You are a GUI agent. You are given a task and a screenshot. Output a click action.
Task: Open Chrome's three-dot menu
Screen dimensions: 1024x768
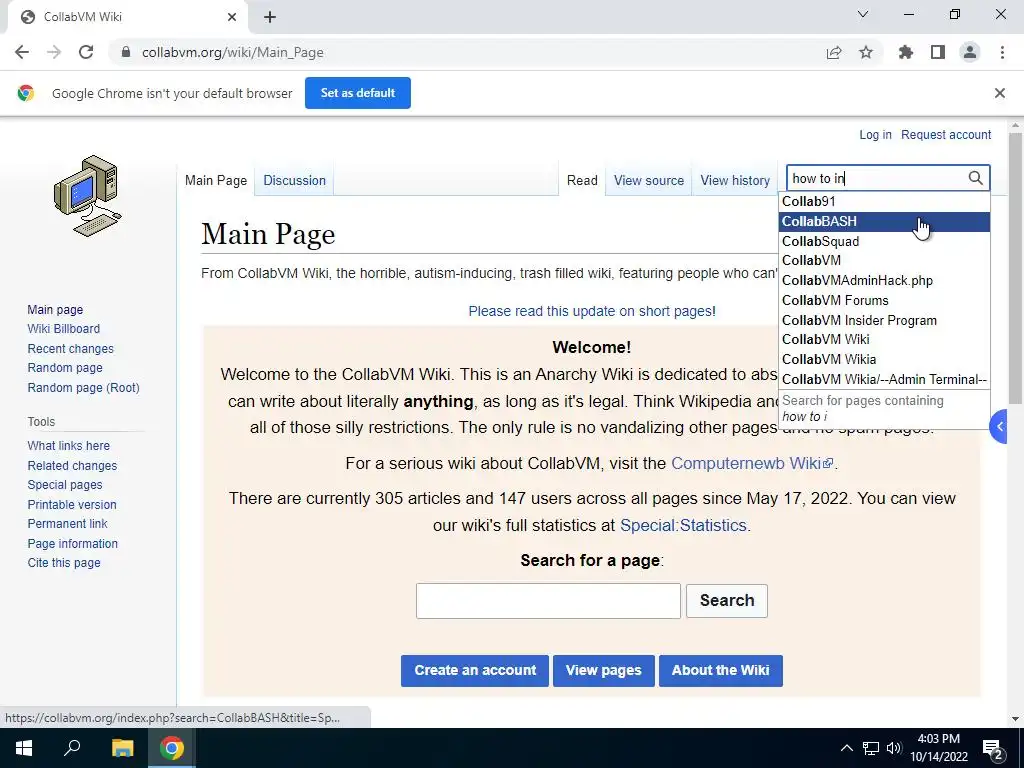click(x=1002, y=52)
